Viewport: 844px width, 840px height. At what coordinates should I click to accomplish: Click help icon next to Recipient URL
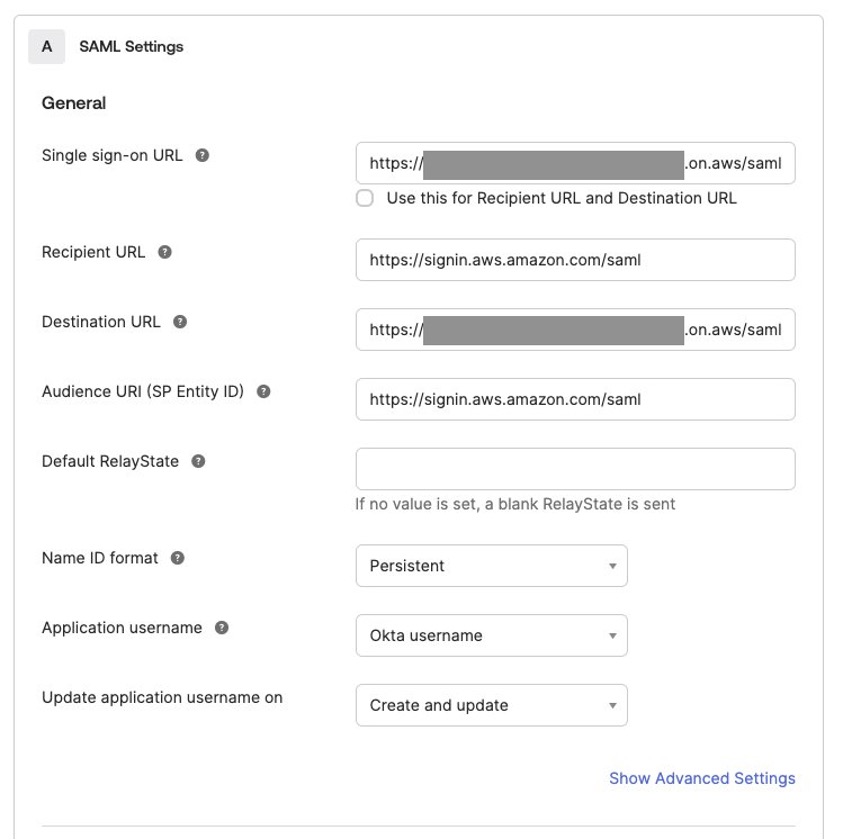[x=165, y=252]
